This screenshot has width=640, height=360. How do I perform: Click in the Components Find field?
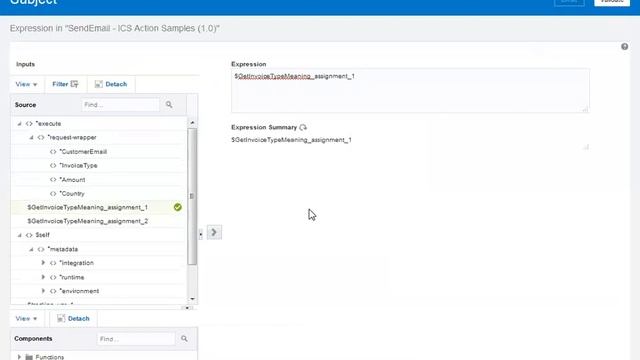click(x=136, y=339)
